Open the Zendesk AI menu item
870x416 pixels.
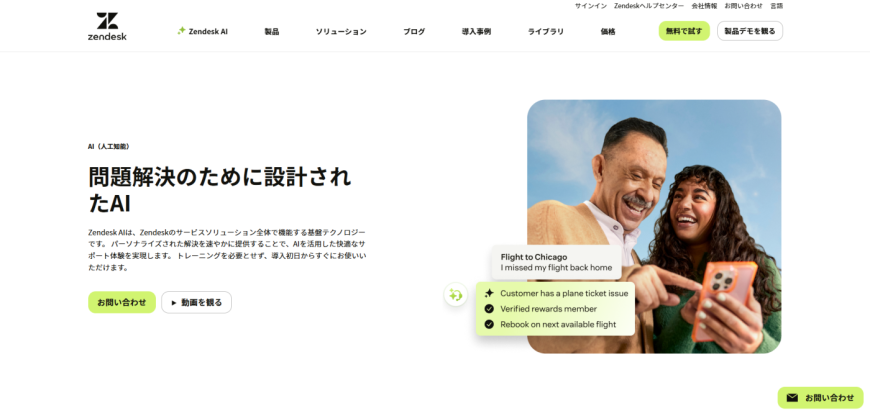tap(203, 32)
